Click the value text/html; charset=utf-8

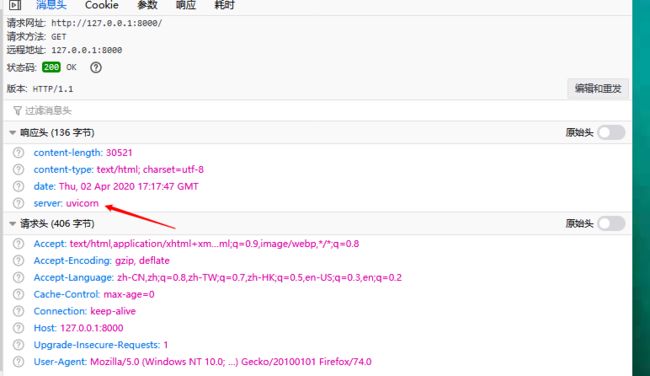point(150,170)
